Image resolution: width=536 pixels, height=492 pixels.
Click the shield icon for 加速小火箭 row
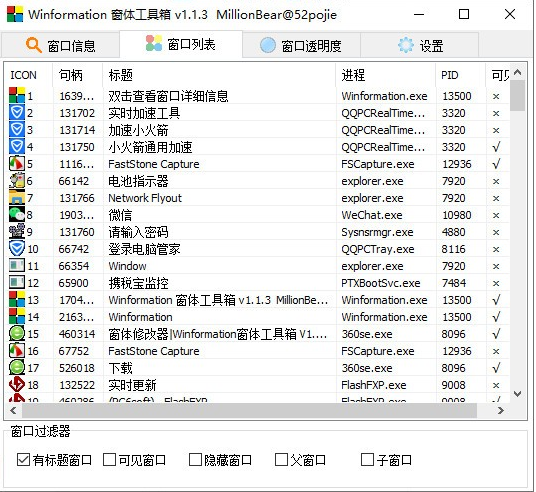tap(17, 130)
